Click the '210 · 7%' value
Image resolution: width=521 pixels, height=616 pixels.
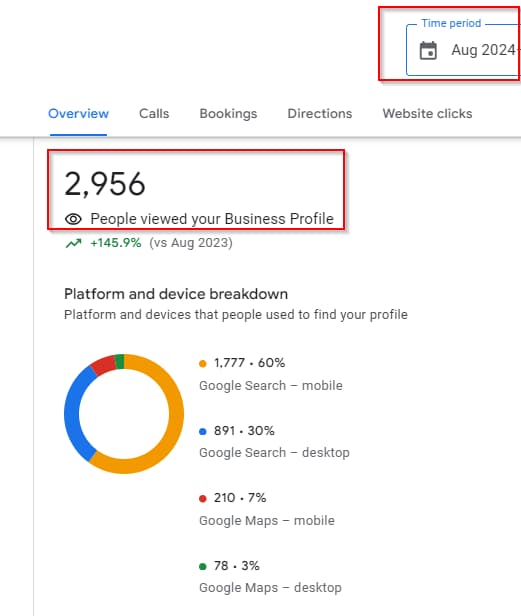(240, 498)
